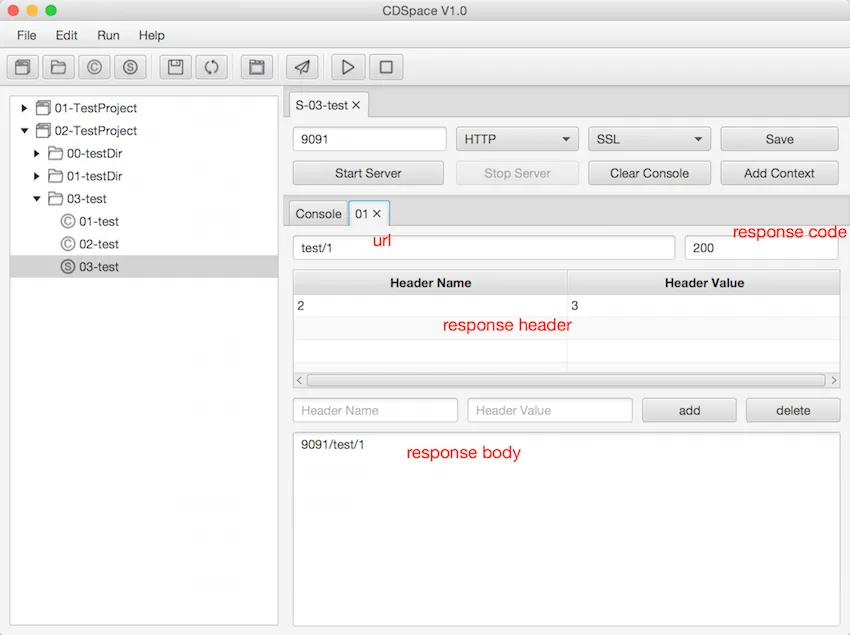Select the 02-test tree row label

(x=99, y=244)
